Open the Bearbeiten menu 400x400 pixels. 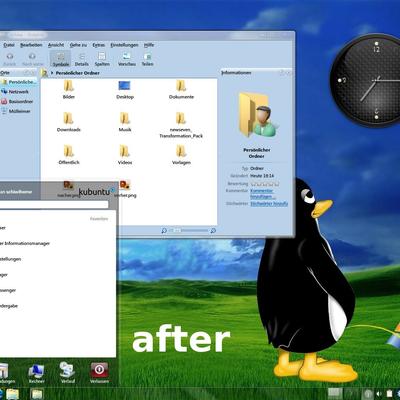(31, 45)
